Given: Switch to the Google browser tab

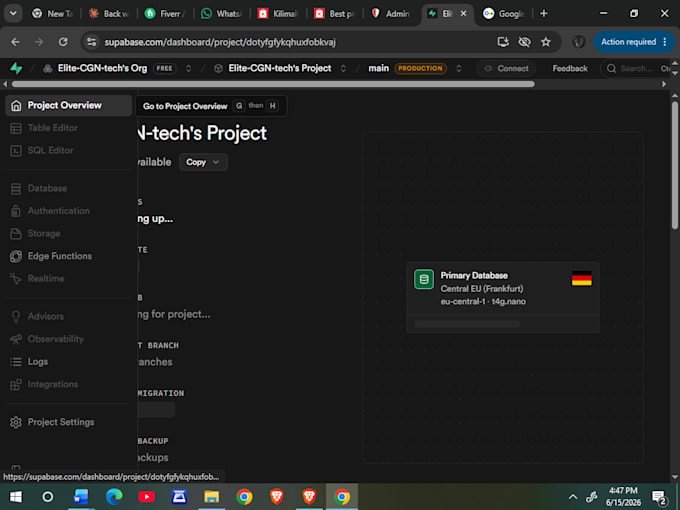Looking at the screenshot, I should (504, 13).
